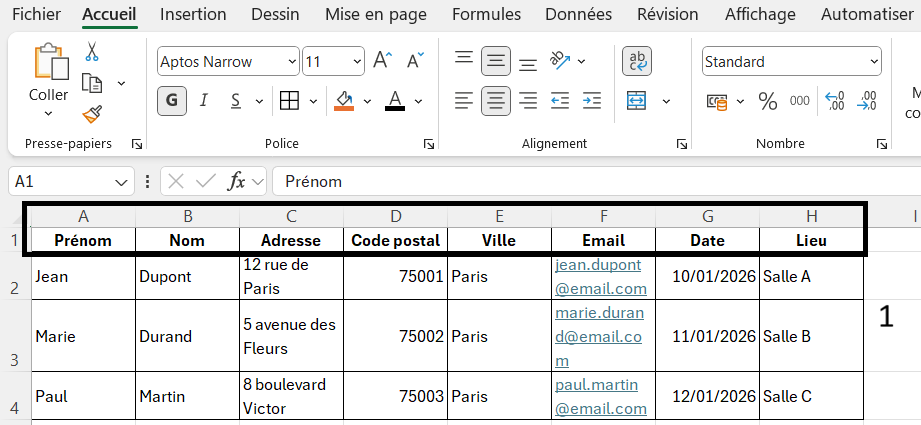This screenshot has width=921, height=425.
Task: Increase font size with large A icon
Action: coord(383,60)
